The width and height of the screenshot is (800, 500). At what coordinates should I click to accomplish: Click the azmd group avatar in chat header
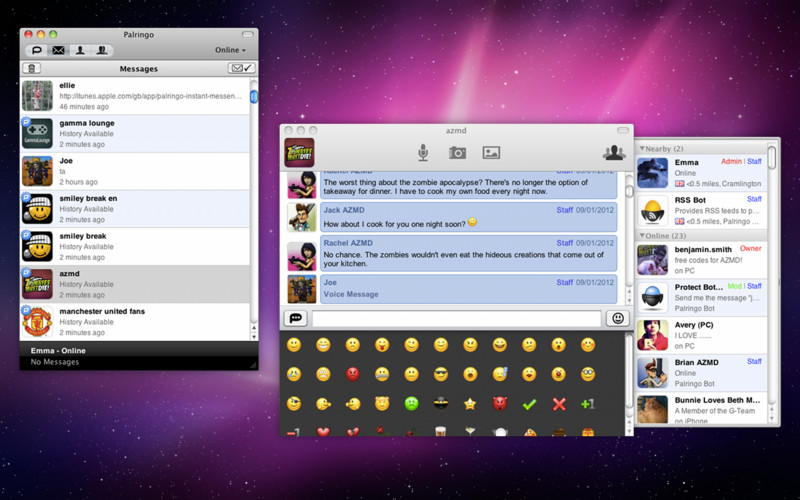(x=299, y=153)
